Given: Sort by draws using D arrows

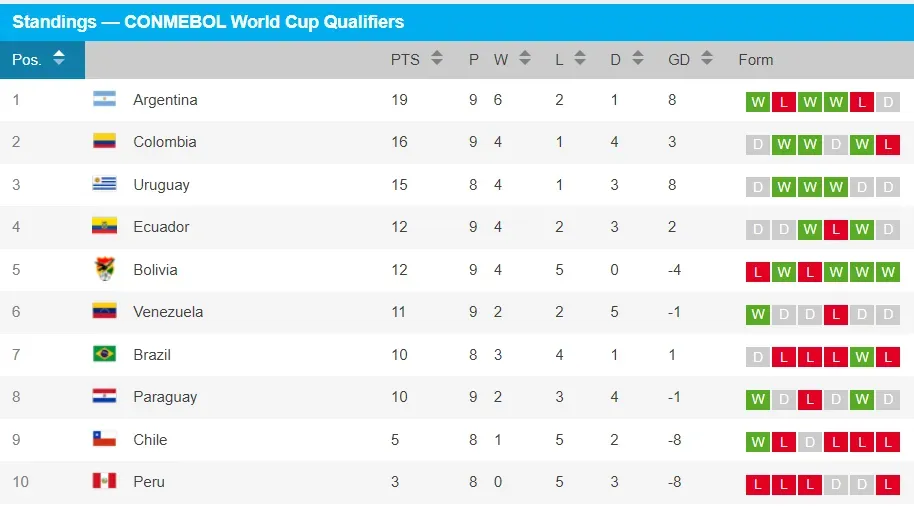Looking at the screenshot, I should pyautogui.click(x=638, y=58).
